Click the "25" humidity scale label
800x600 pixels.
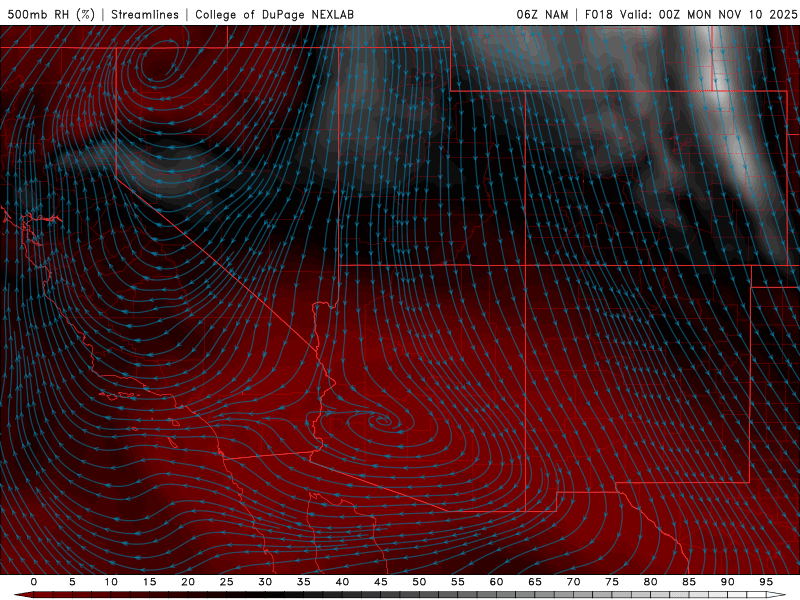[x=227, y=582]
